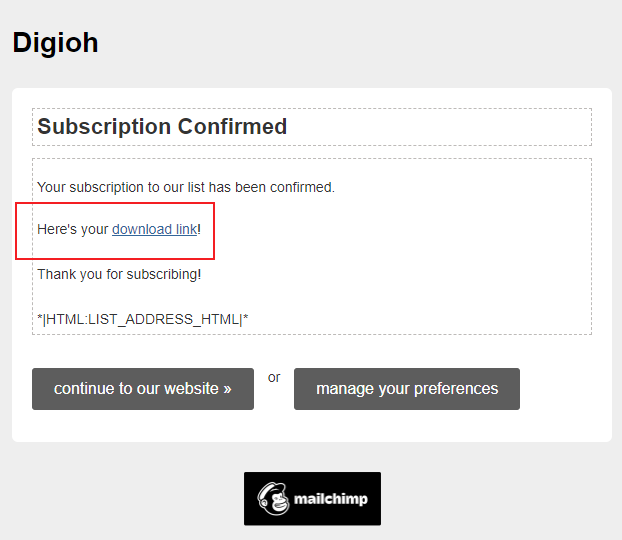The width and height of the screenshot is (622, 540).
Task: Click the manage your preferences button
Action: [x=406, y=389]
